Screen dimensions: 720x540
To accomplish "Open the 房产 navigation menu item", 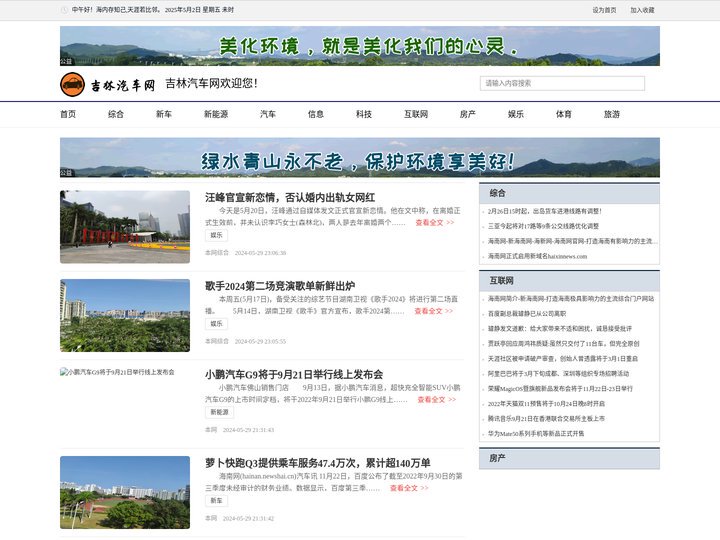I will pos(467,114).
